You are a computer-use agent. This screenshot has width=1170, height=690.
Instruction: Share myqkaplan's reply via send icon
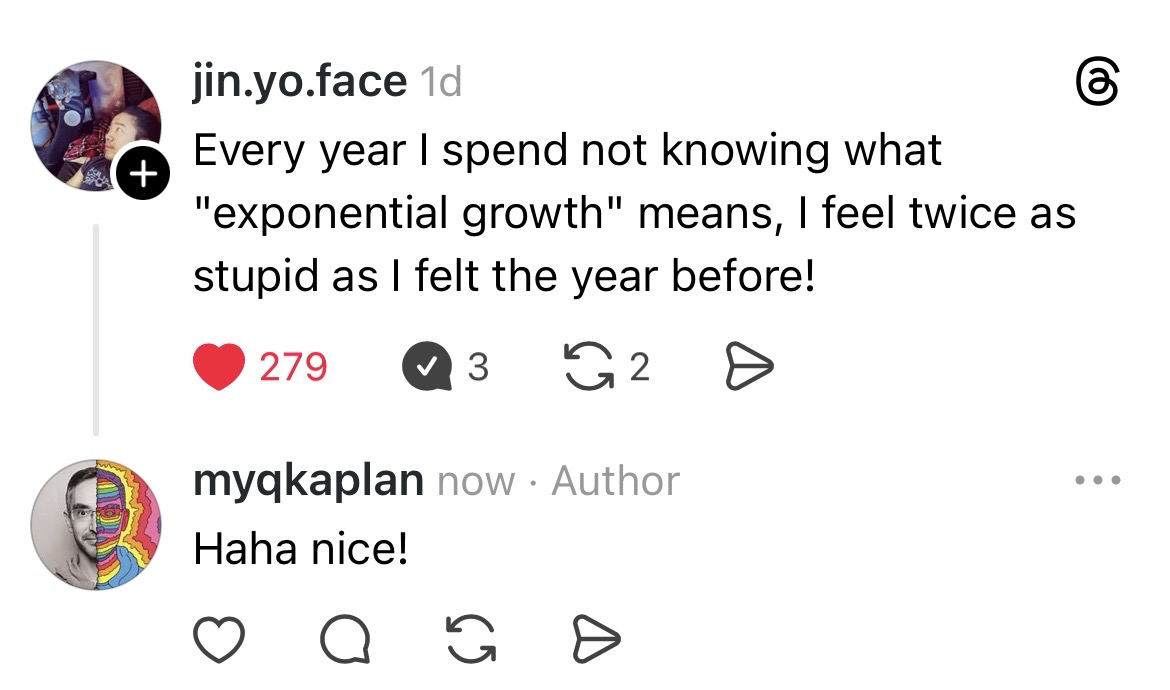tap(597, 639)
